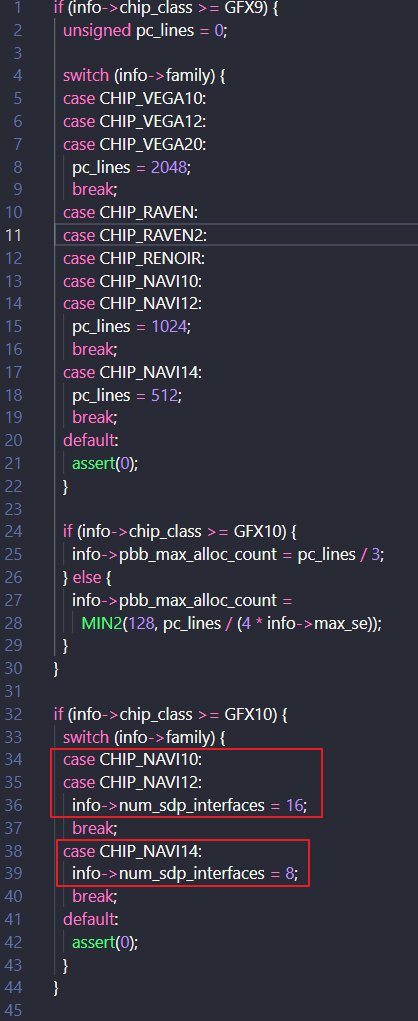The image size is (418, 1021).
Task: Click num_sdp_interfaces = 16 assignment
Action: pyautogui.click(x=189, y=805)
